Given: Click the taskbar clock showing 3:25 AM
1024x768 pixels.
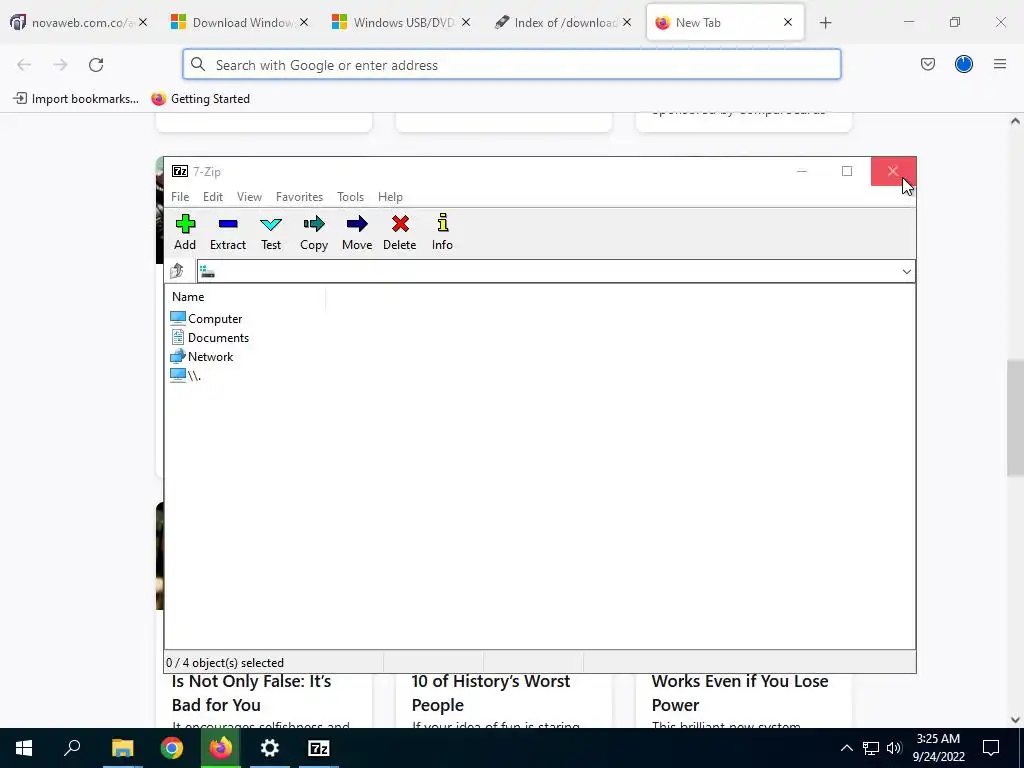Looking at the screenshot, I should (x=938, y=748).
